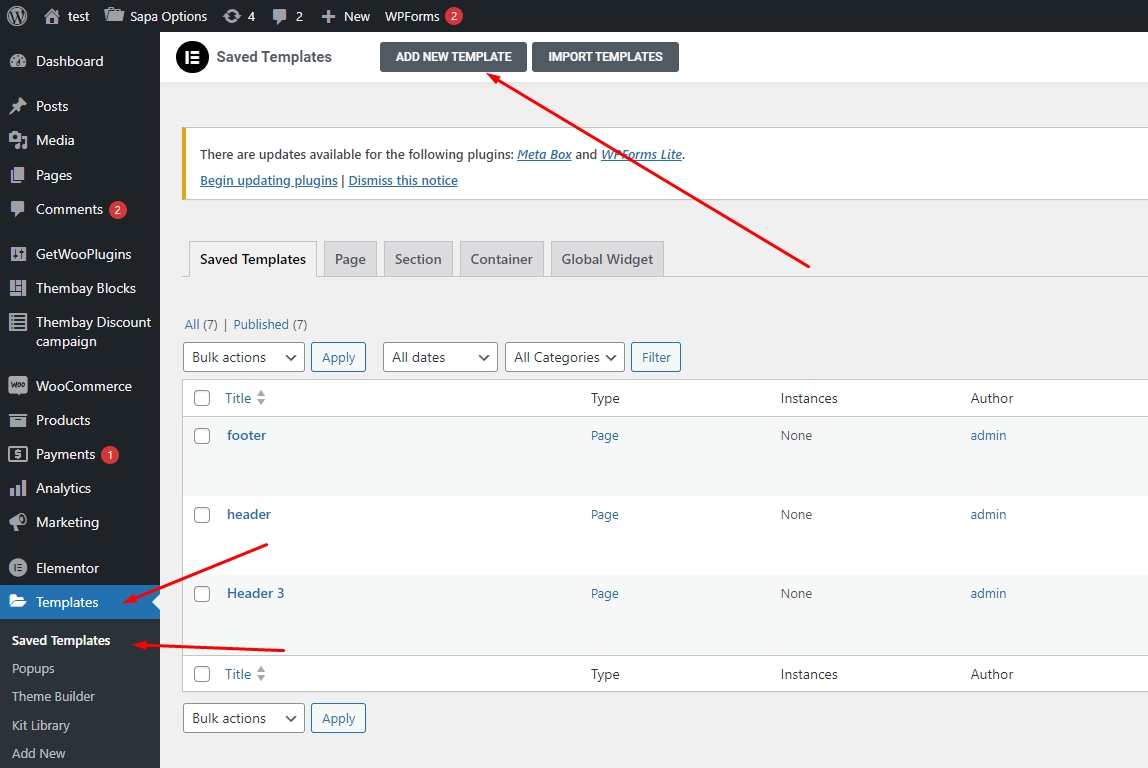
Task: Sort the table by Title column header
Action: point(238,398)
